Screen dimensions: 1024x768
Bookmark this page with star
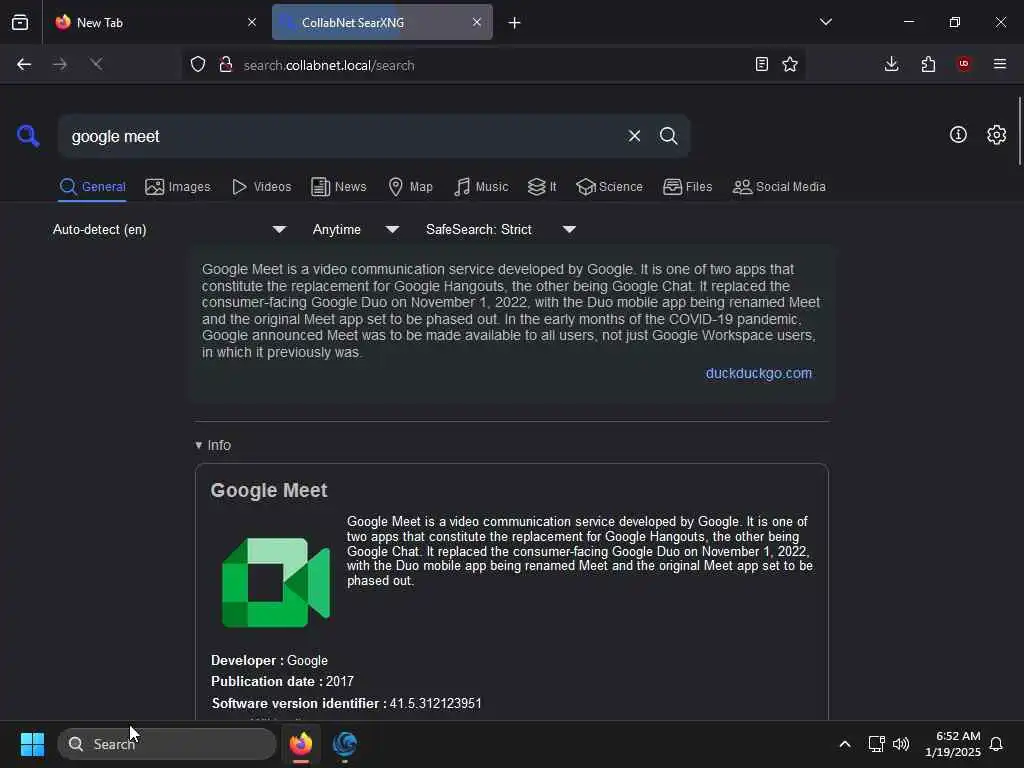(x=790, y=64)
